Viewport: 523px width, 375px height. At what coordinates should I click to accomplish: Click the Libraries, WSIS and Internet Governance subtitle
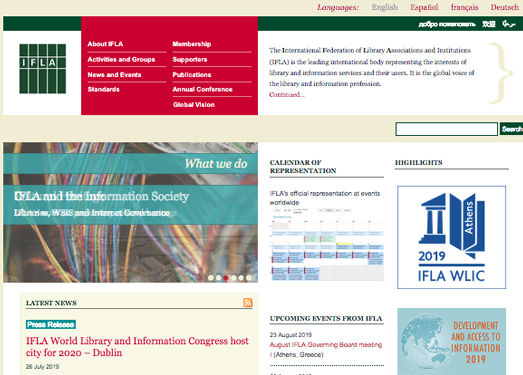92,213
